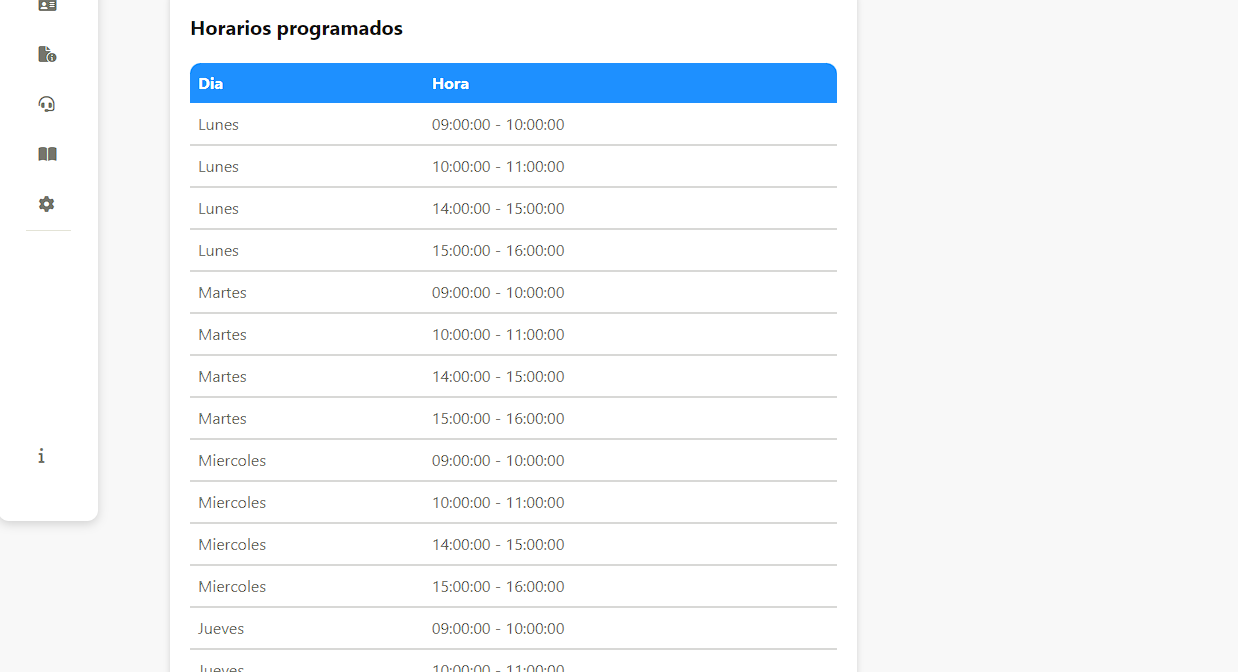Click the document info sidebar icon
The height and width of the screenshot is (672, 1238).
point(47,54)
